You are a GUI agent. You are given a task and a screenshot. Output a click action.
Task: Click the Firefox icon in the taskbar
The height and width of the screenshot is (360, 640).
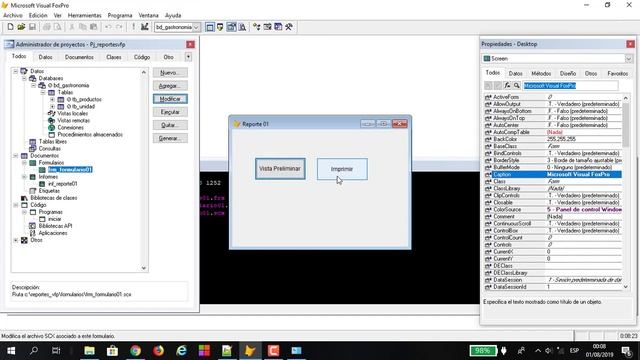[x=158, y=351]
